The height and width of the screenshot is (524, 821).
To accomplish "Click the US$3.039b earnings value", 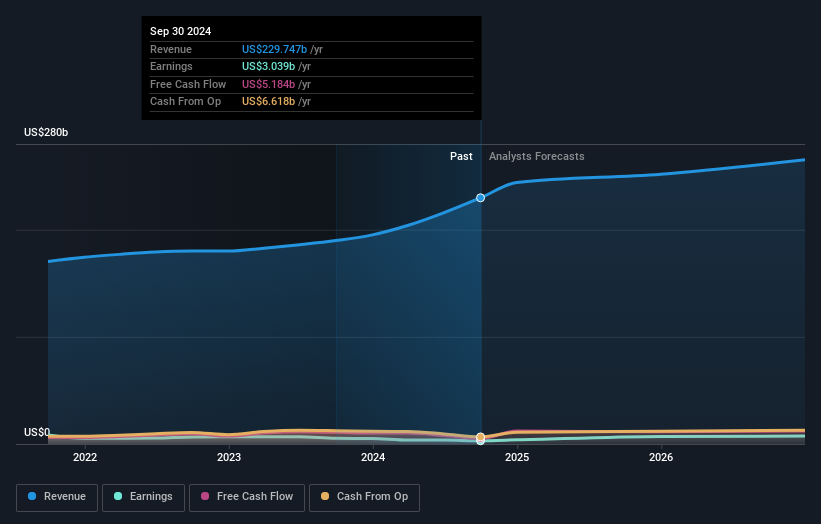I will pyautogui.click(x=269, y=66).
